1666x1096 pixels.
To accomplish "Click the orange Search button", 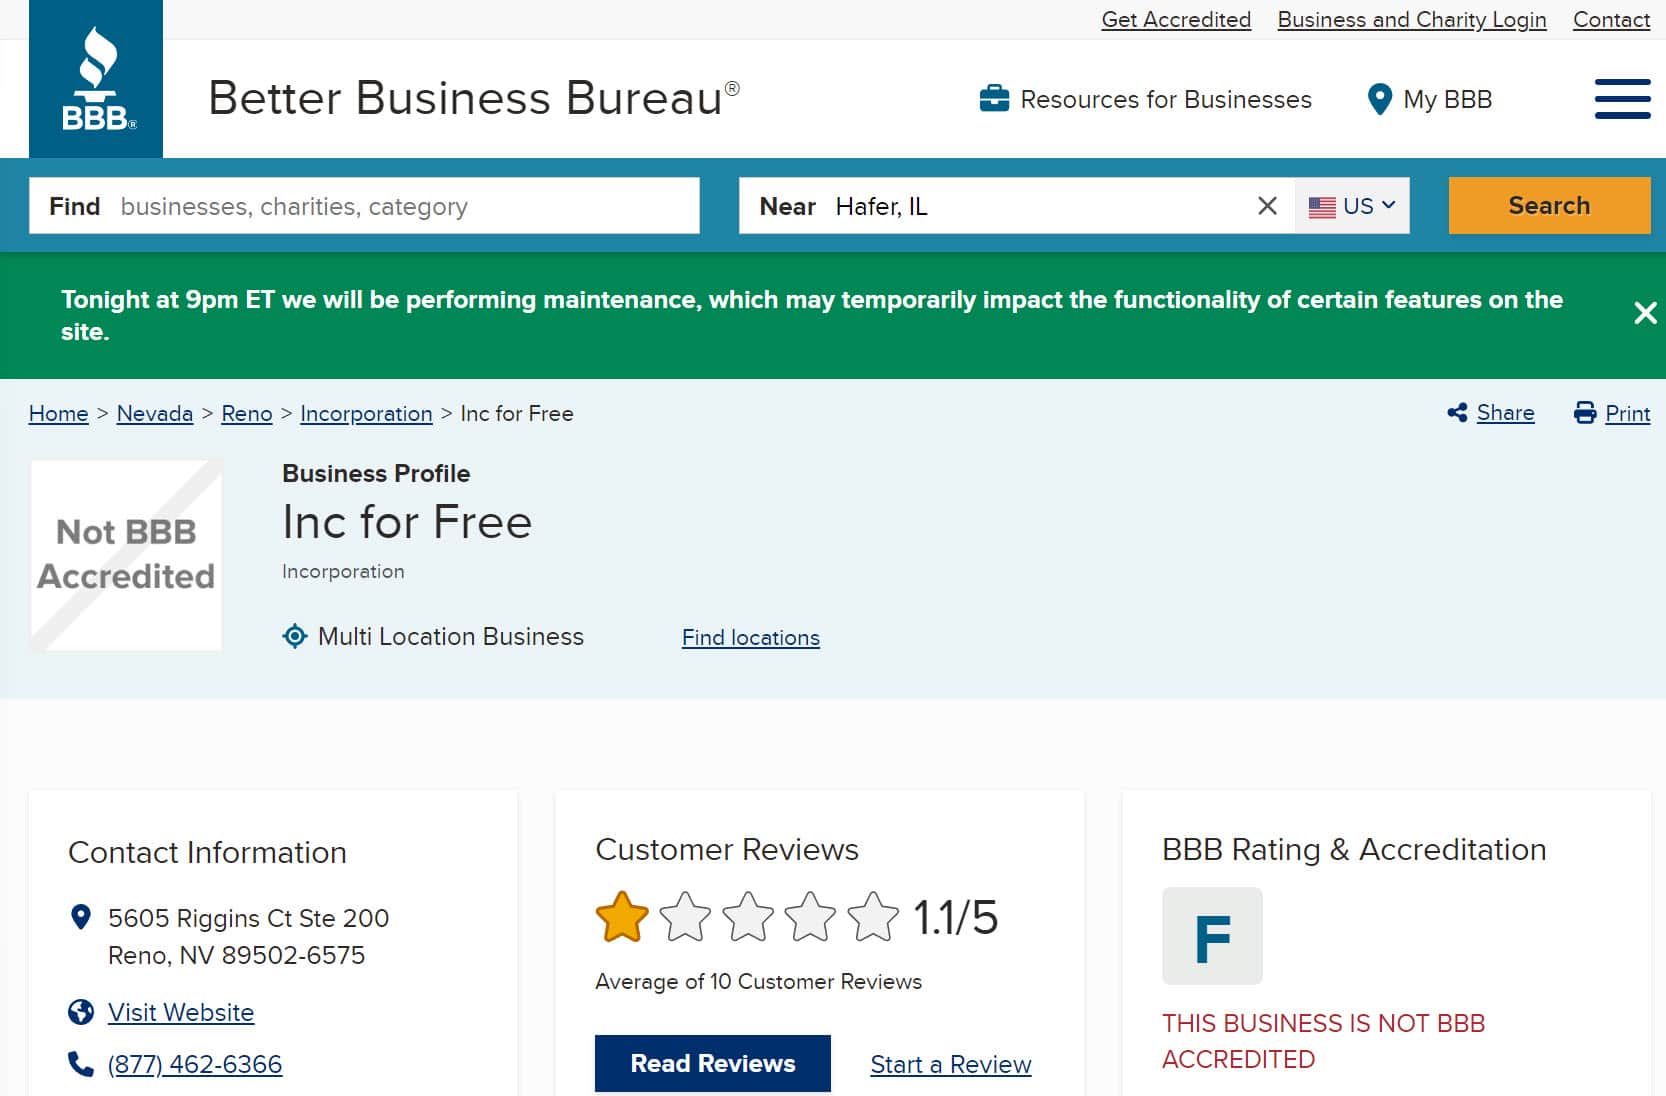I will (x=1548, y=206).
